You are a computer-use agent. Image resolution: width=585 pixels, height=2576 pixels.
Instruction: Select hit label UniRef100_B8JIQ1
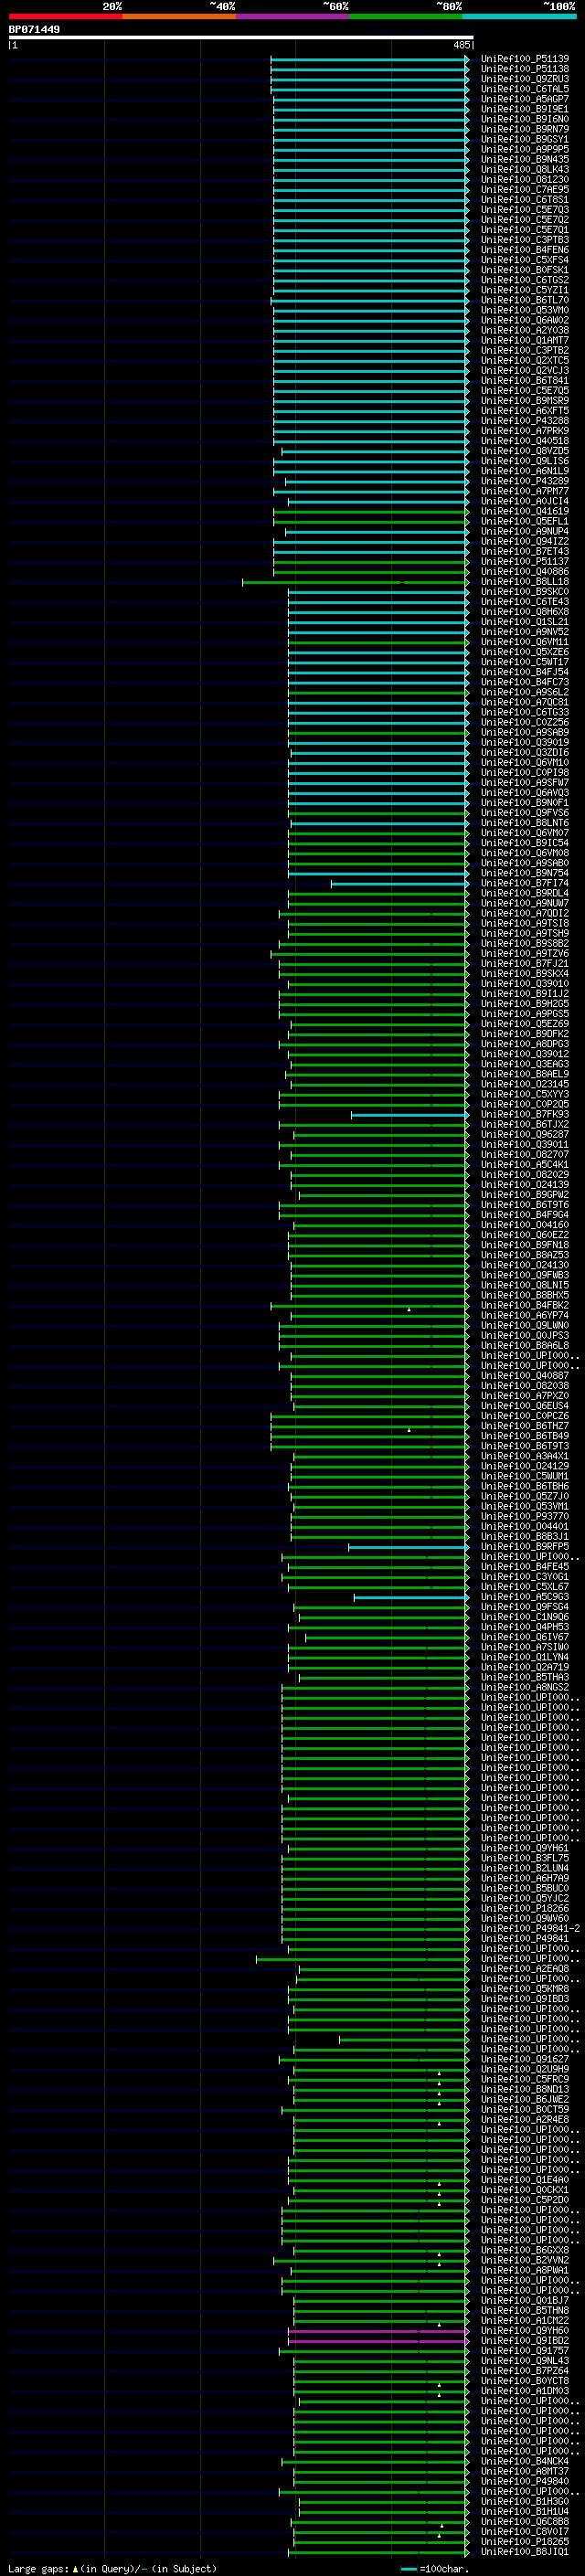[525, 2552]
